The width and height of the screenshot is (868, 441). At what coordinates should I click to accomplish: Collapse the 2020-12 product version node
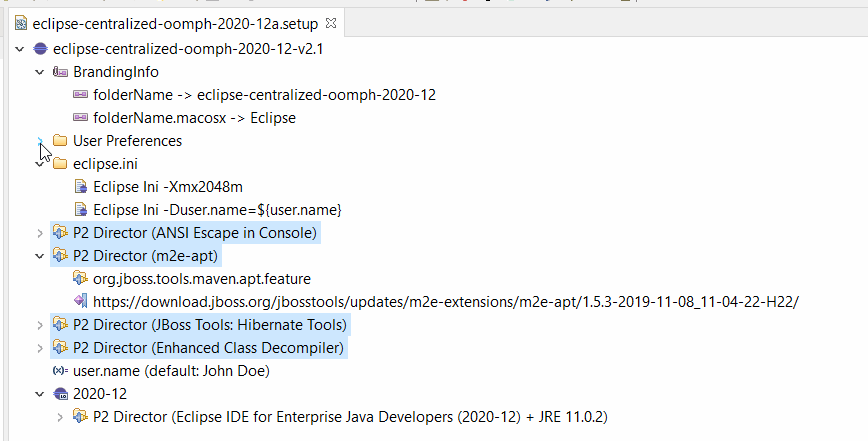[x=39, y=394]
